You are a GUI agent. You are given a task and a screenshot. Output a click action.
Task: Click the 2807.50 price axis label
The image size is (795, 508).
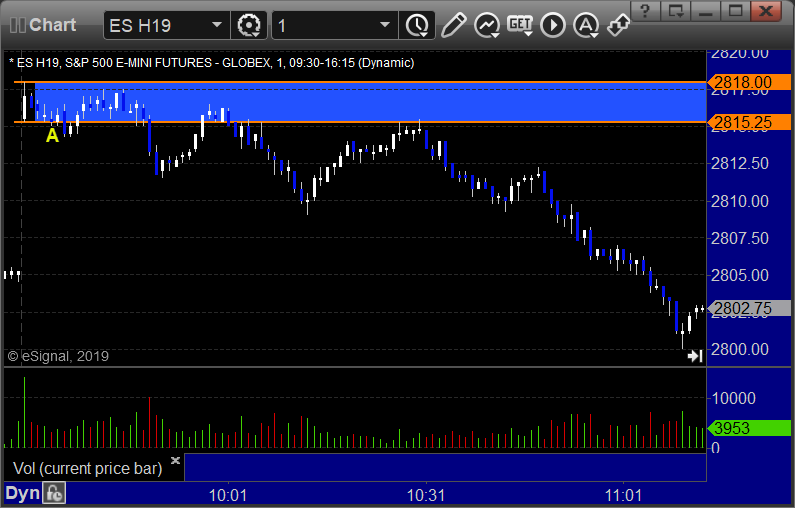click(x=740, y=238)
